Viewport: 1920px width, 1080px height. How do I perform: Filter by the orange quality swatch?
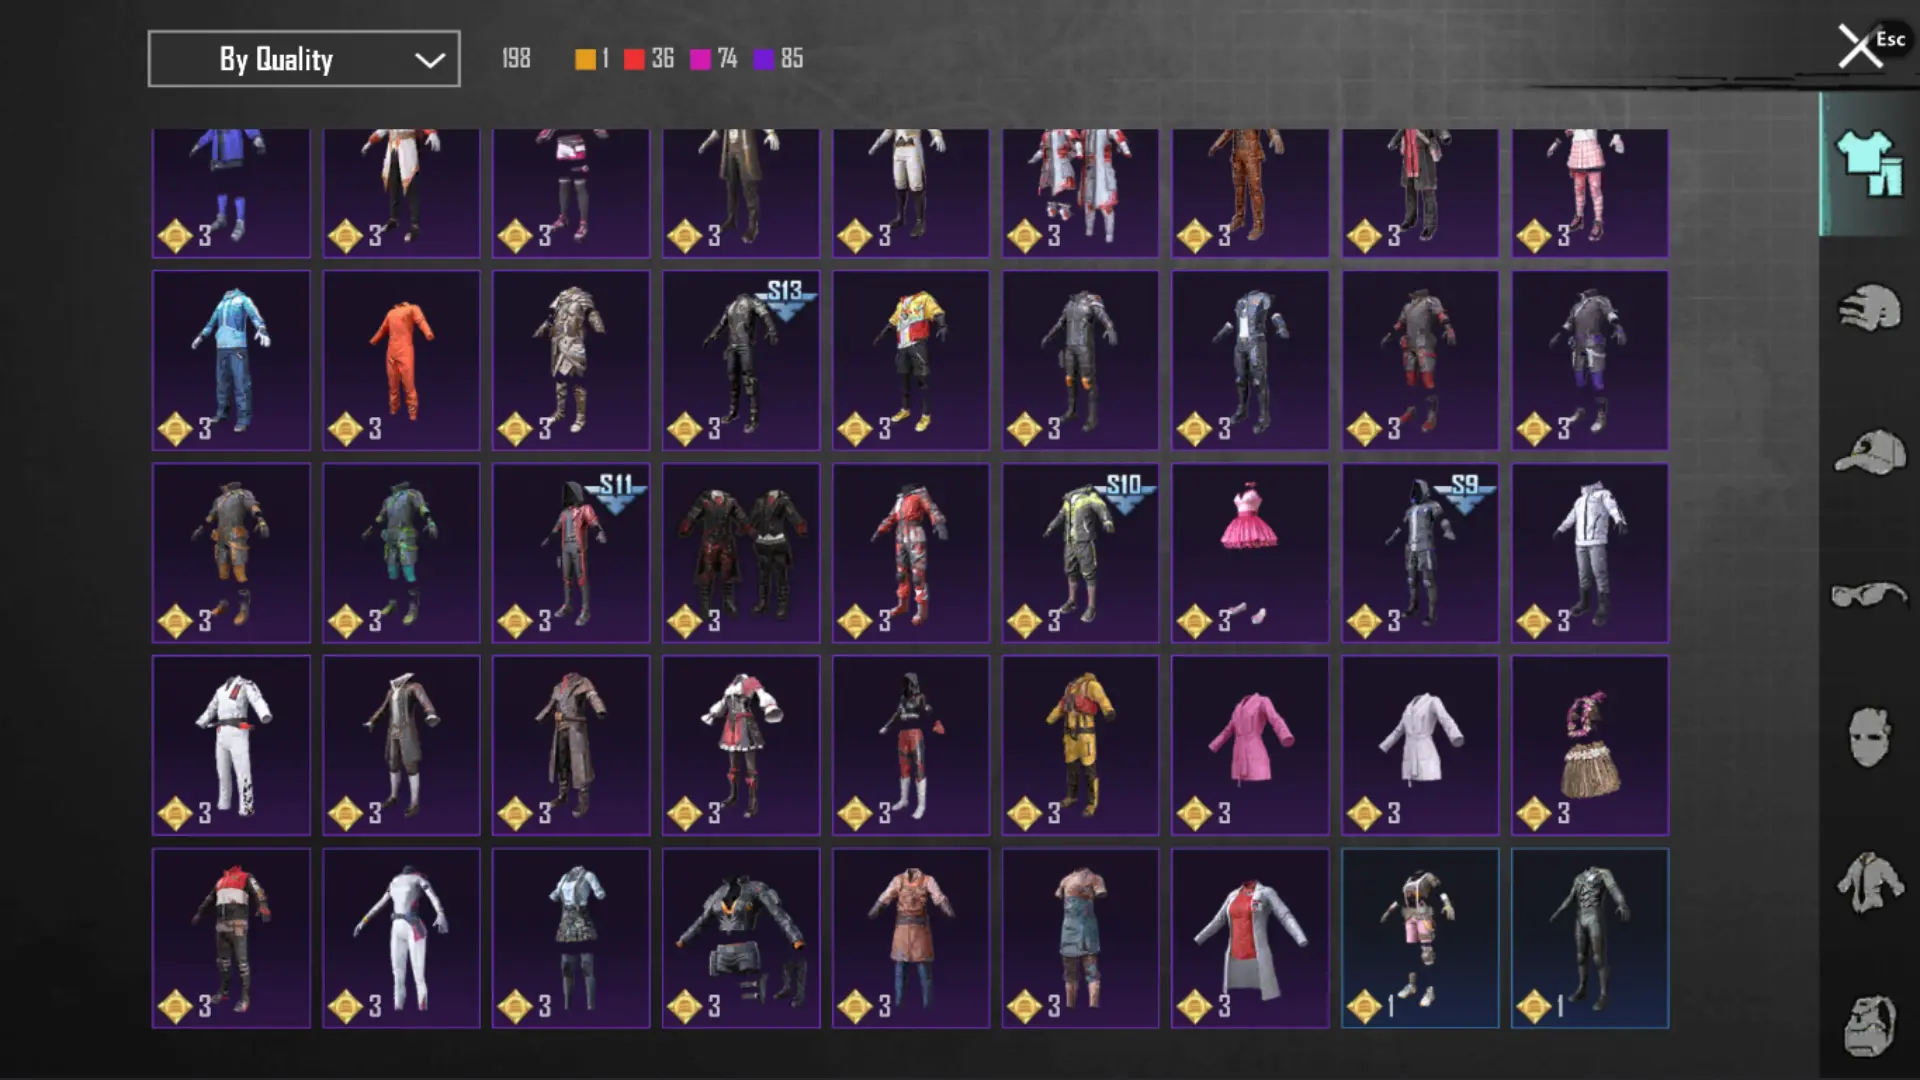click(585, 59)
